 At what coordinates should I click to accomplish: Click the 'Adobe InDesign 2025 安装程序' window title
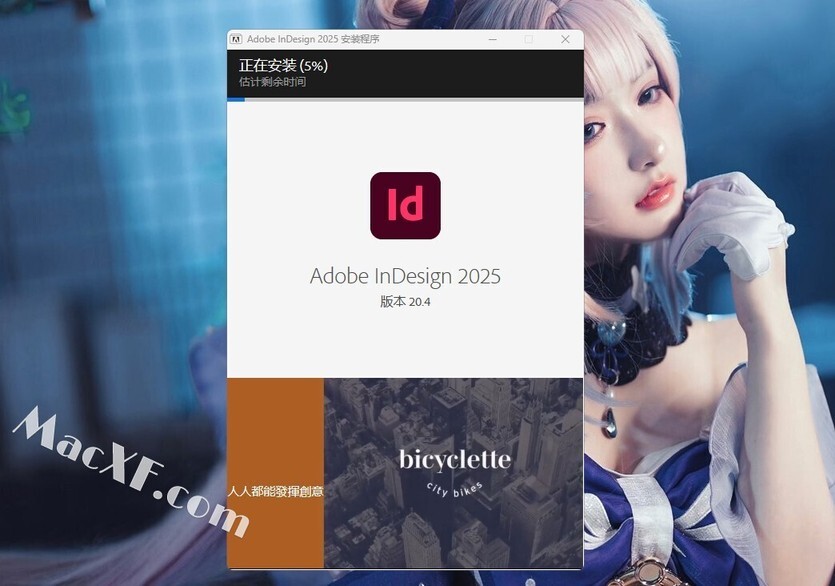pyautogui.click(x=313, y=39)
